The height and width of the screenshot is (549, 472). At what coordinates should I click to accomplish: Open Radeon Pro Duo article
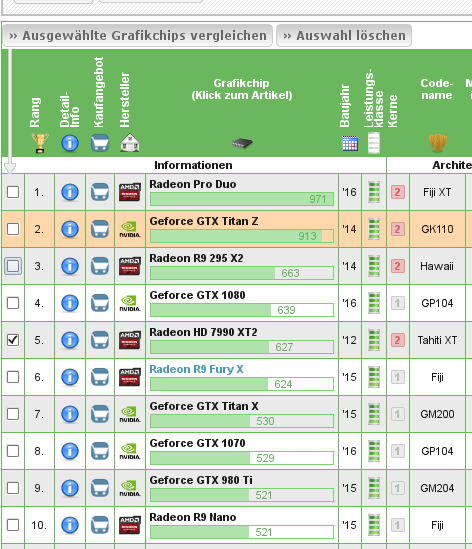pyautogui.click(x=193, y=184)
